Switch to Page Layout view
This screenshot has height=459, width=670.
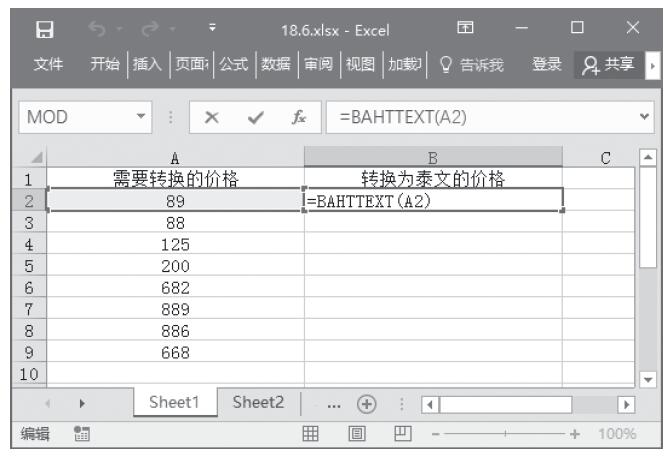(357, 433)
